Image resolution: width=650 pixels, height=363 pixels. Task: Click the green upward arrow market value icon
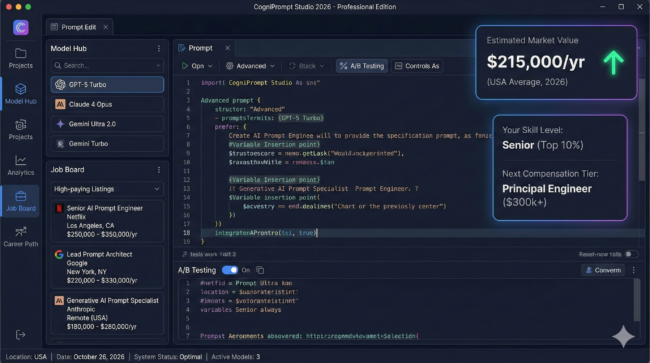pyautogui.click(x=613, y=63)
